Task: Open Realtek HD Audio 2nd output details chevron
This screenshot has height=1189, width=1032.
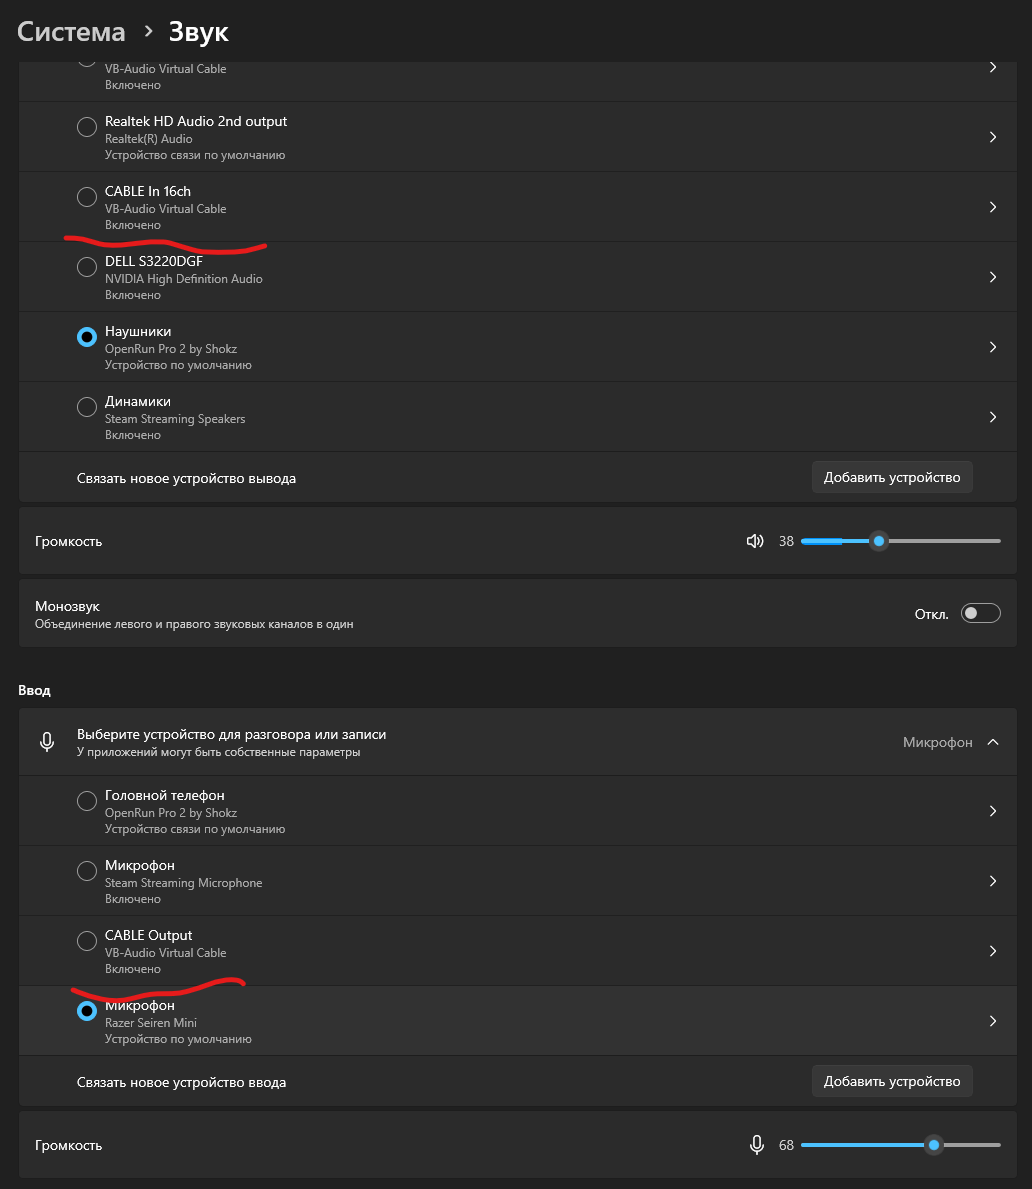Action: point(993,137)
